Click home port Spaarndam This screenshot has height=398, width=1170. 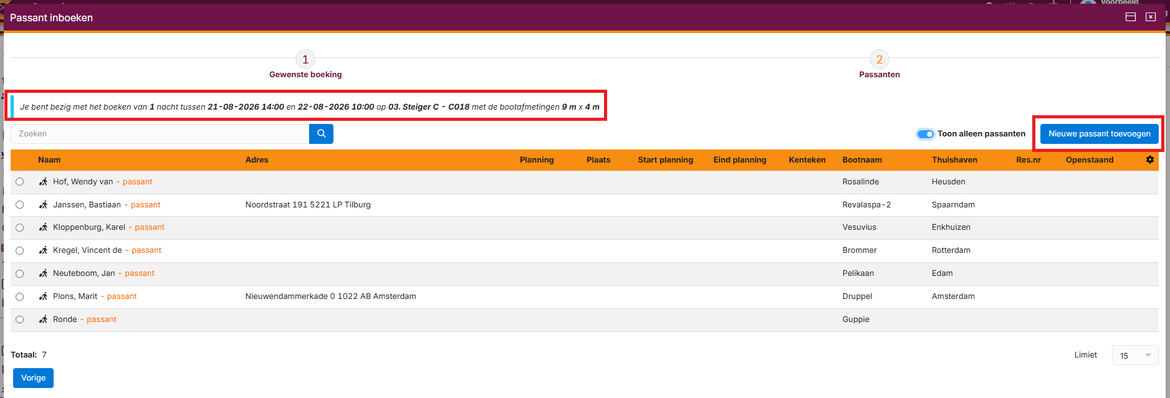click(x=954, y=205)
